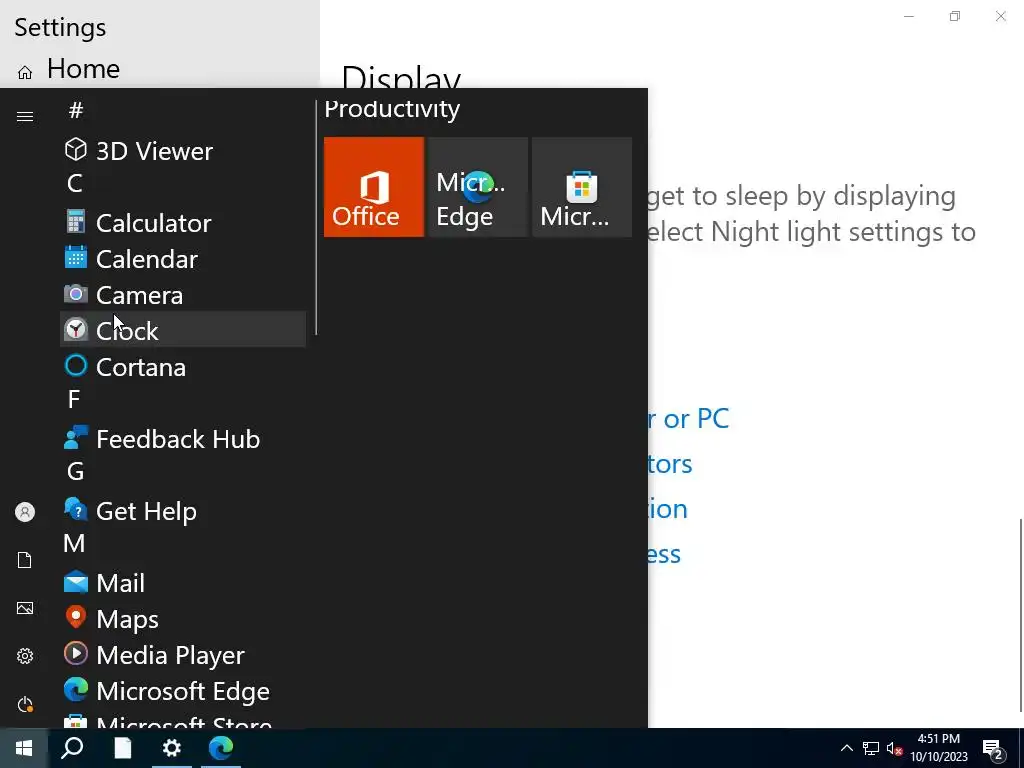
Task: Open Edge from the taskbar
Action: tap(221, 748)
